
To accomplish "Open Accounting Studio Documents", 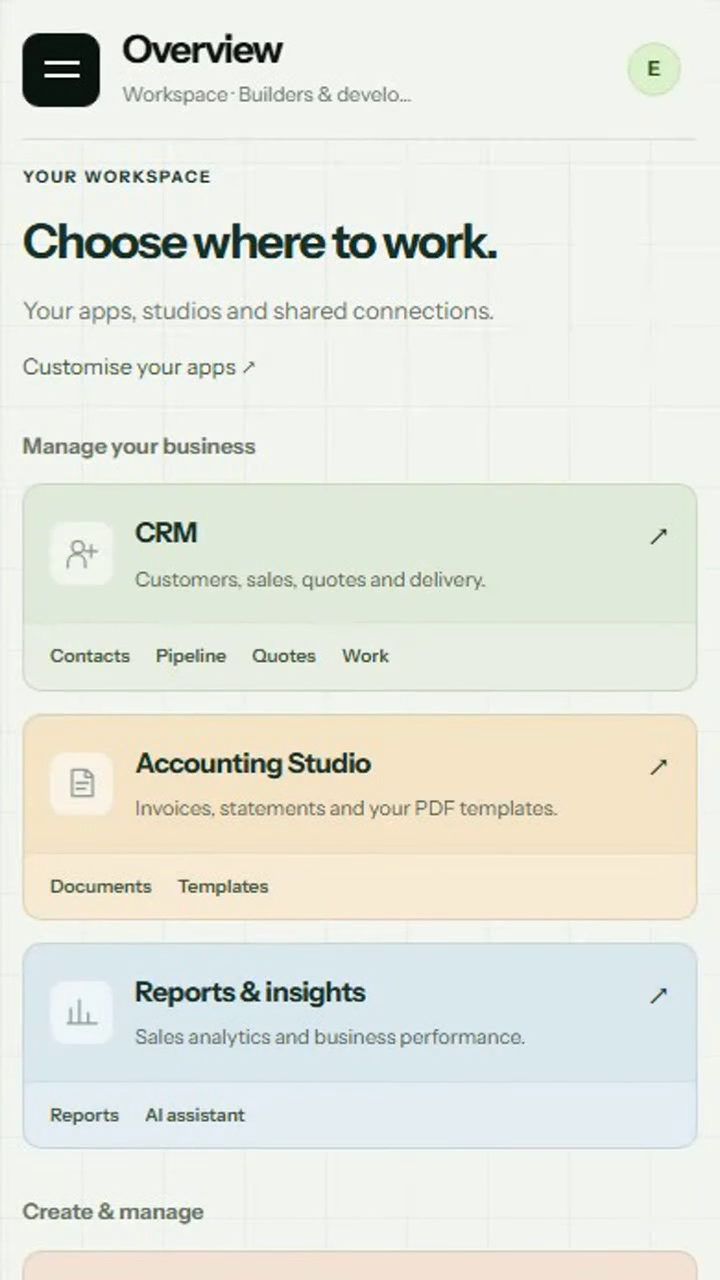I will pos(101,886).
